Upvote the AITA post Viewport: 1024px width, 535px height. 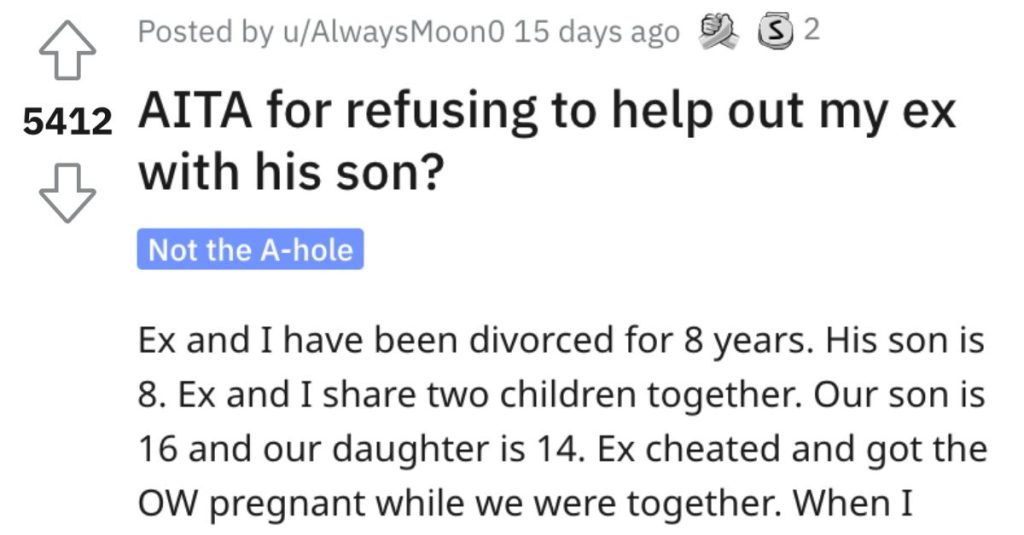[67, 50]
